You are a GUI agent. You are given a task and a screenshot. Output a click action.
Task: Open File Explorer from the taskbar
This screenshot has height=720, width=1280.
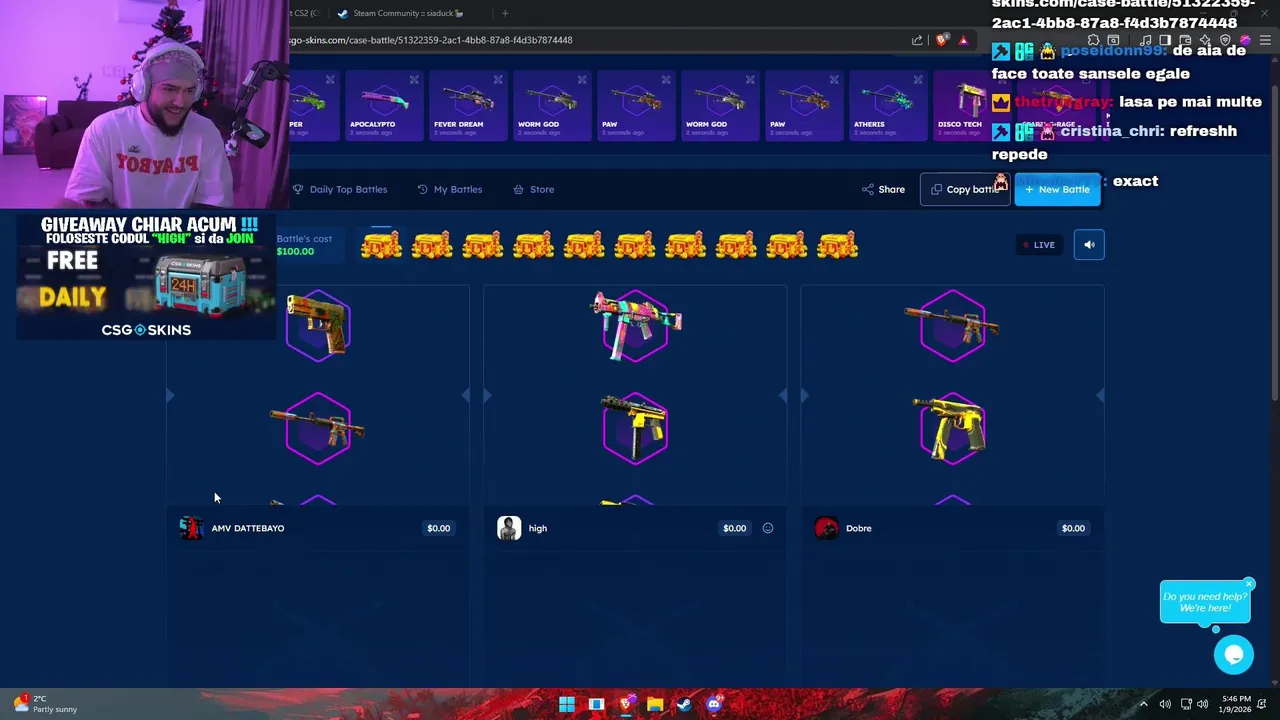pos(655,705)
